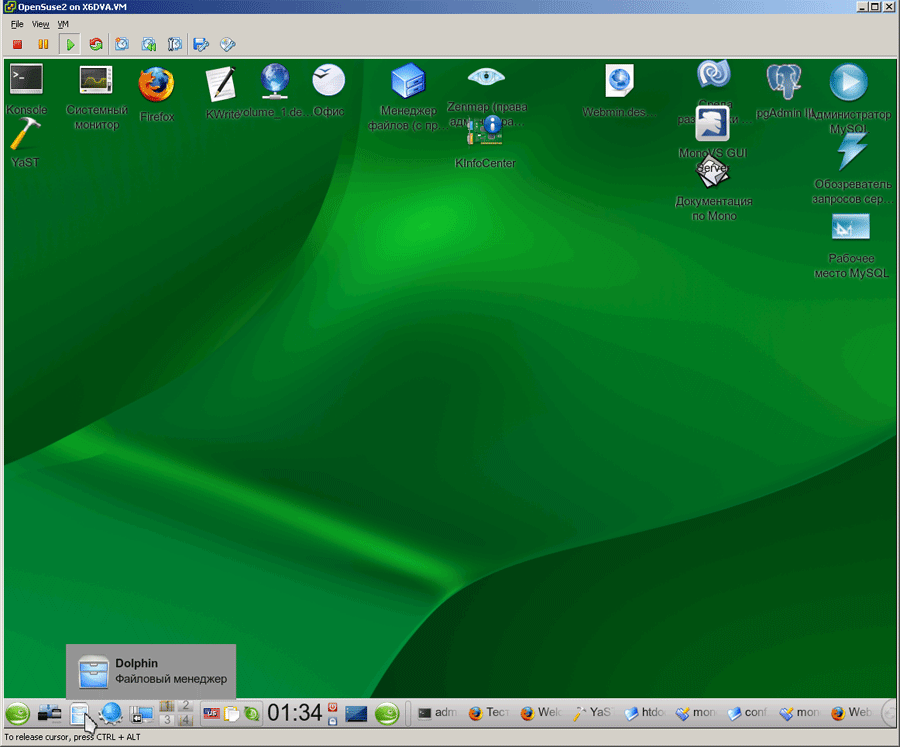Open Администратор MySQL icon
The height and width of the screenshot is (747, 900).
pyautogui.click(x=849, y=98)
